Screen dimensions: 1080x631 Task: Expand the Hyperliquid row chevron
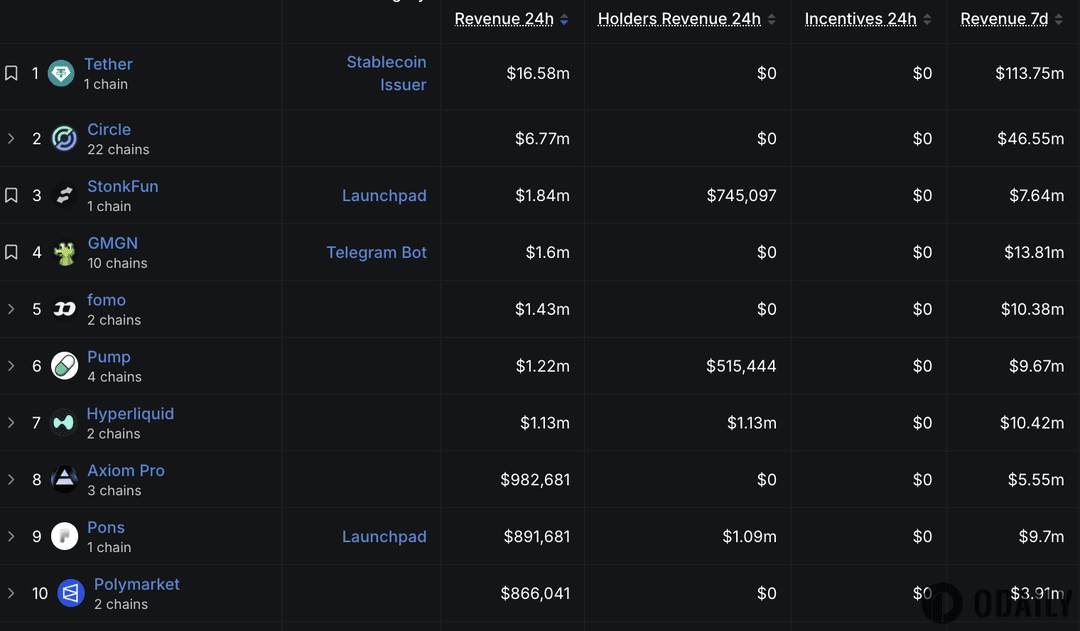point(11,423)
